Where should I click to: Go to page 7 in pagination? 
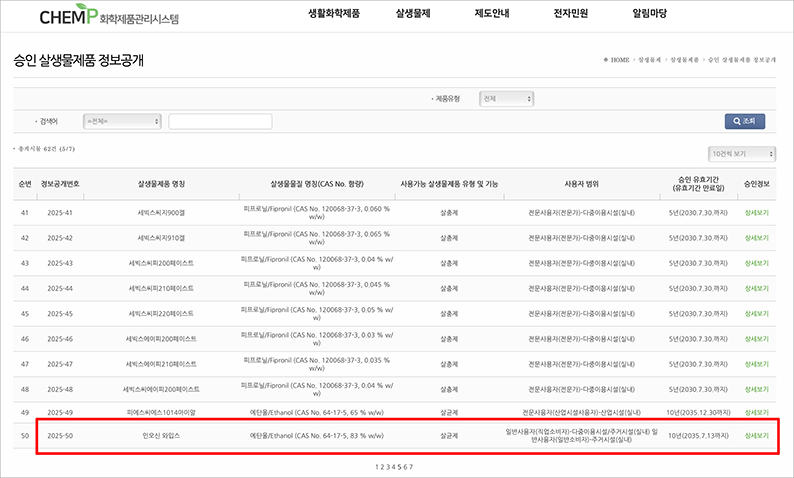409,467
